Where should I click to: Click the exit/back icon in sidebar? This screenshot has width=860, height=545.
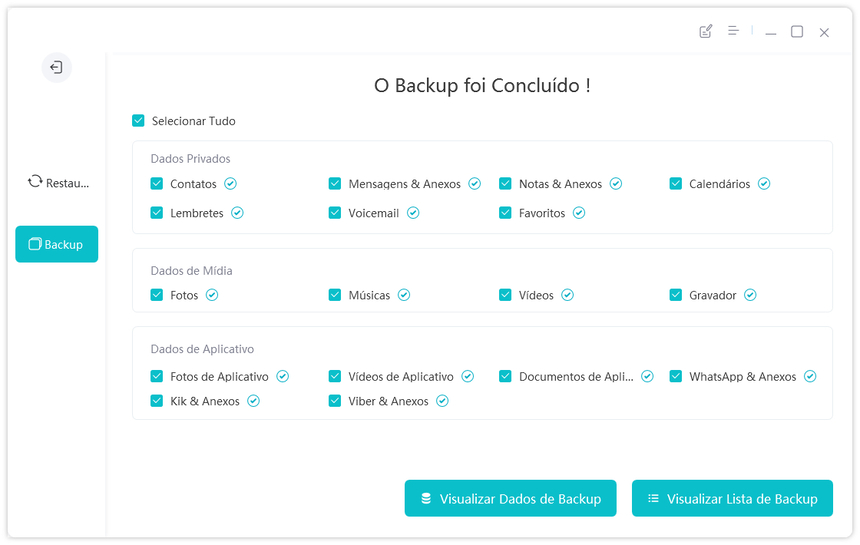tap(56, 67)
